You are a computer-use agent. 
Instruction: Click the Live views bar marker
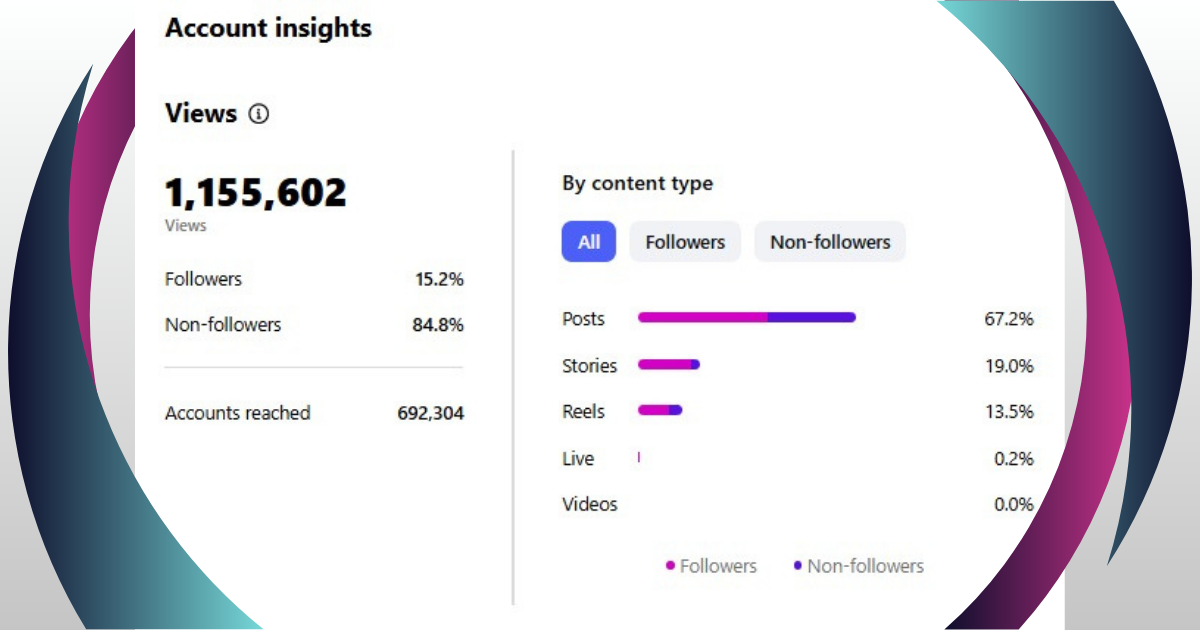638,457
